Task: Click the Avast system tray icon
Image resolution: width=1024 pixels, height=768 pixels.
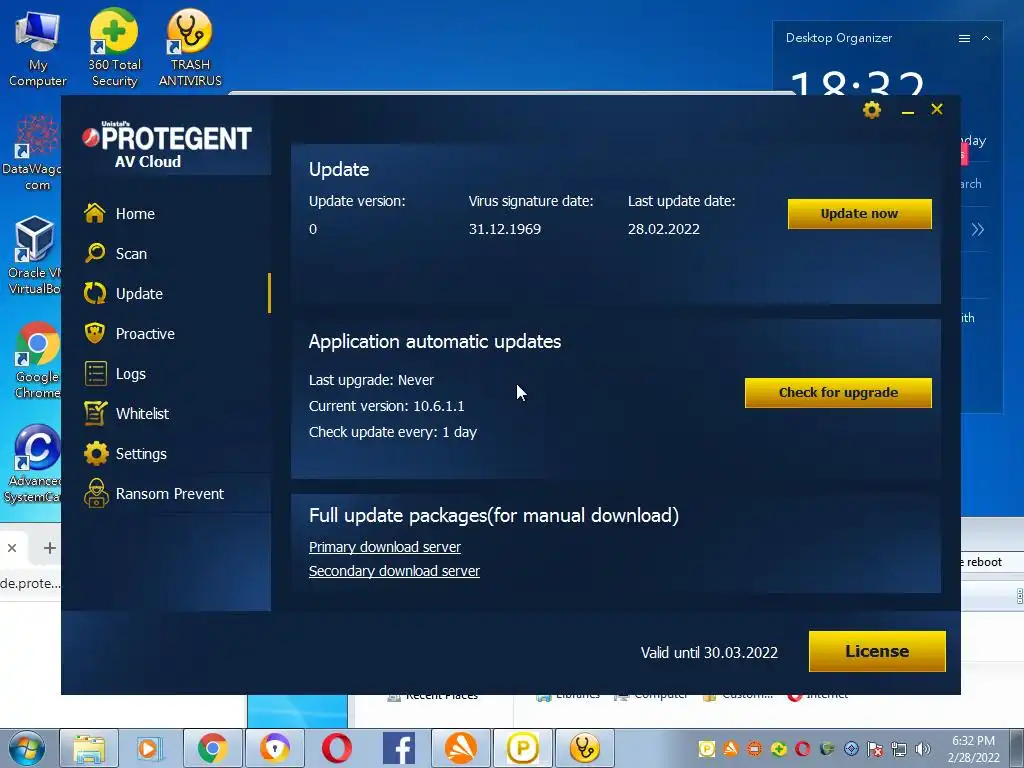Action: coord(730,748)
